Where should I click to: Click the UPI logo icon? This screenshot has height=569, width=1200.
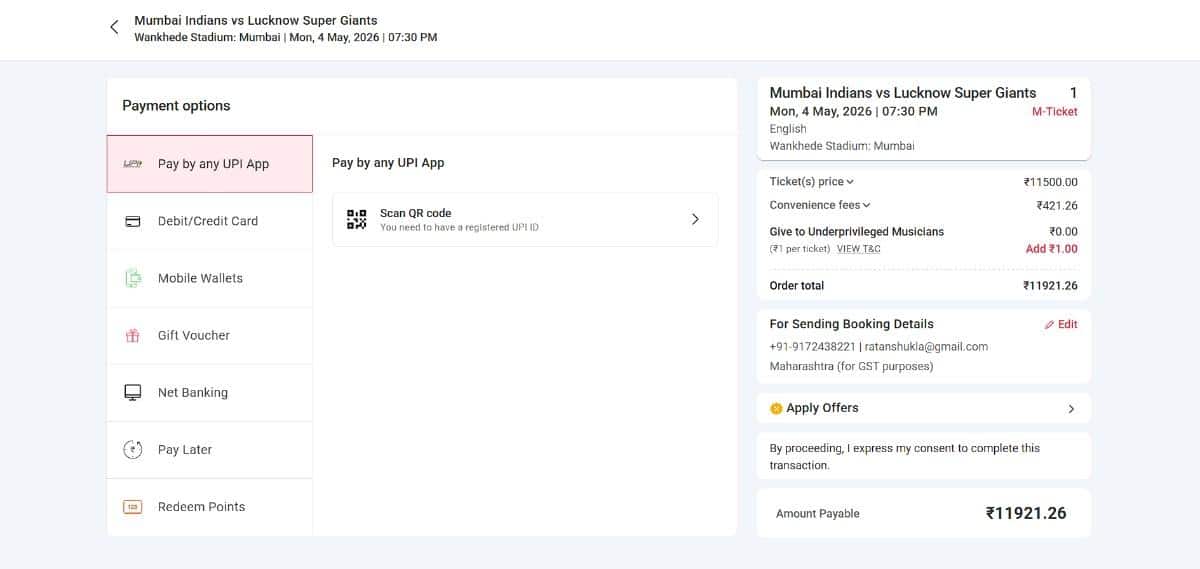click(x=132, y=164)
